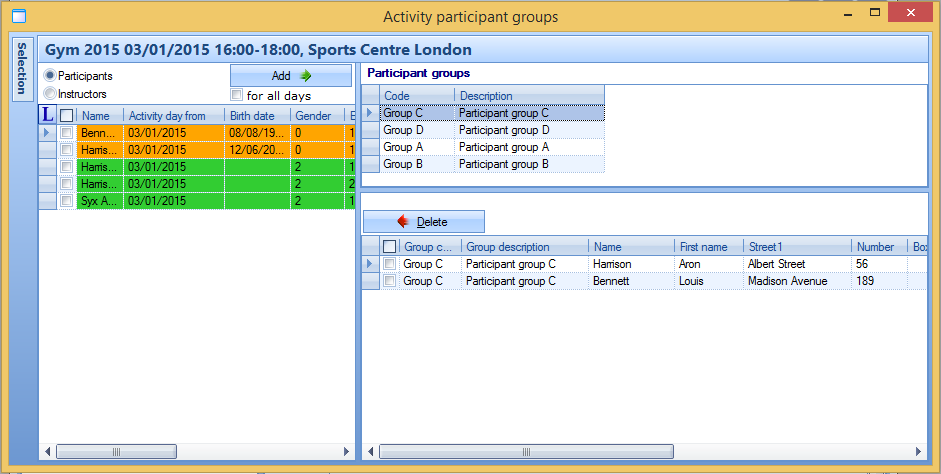
Task: Click row selector arrow beside Group C code
Action: point(371,113)
